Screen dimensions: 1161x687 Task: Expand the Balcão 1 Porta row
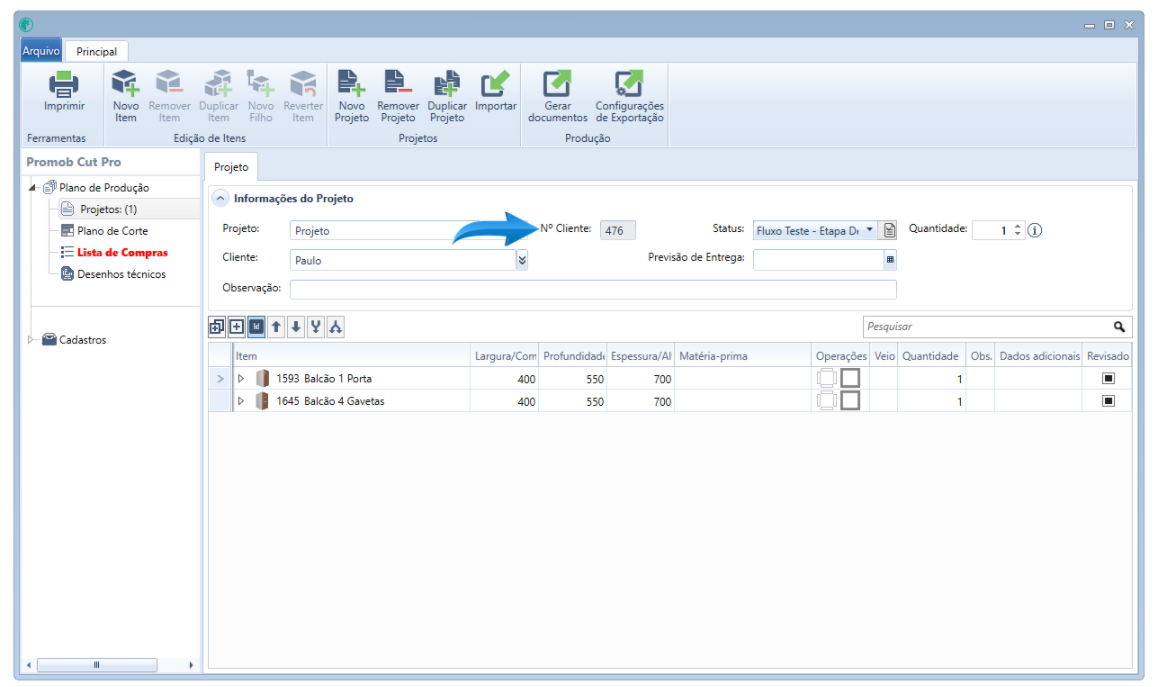point(241,378)
